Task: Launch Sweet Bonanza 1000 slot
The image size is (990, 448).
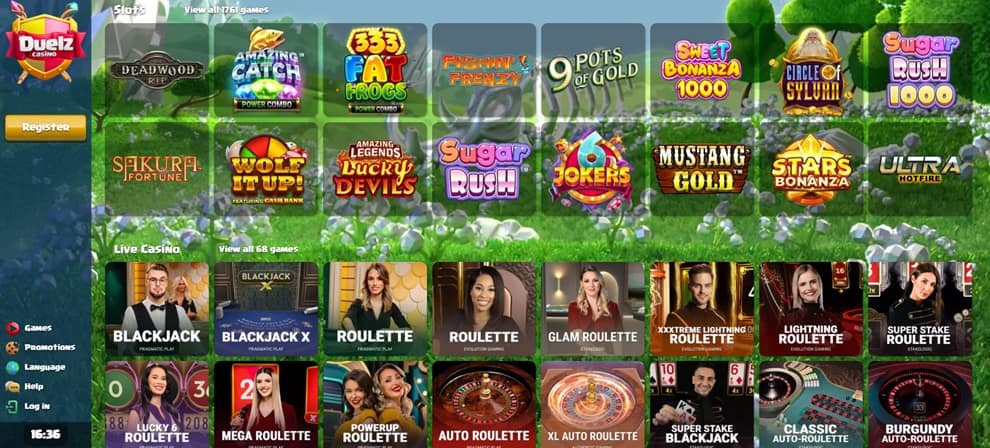Action: [x=701, y=70]
